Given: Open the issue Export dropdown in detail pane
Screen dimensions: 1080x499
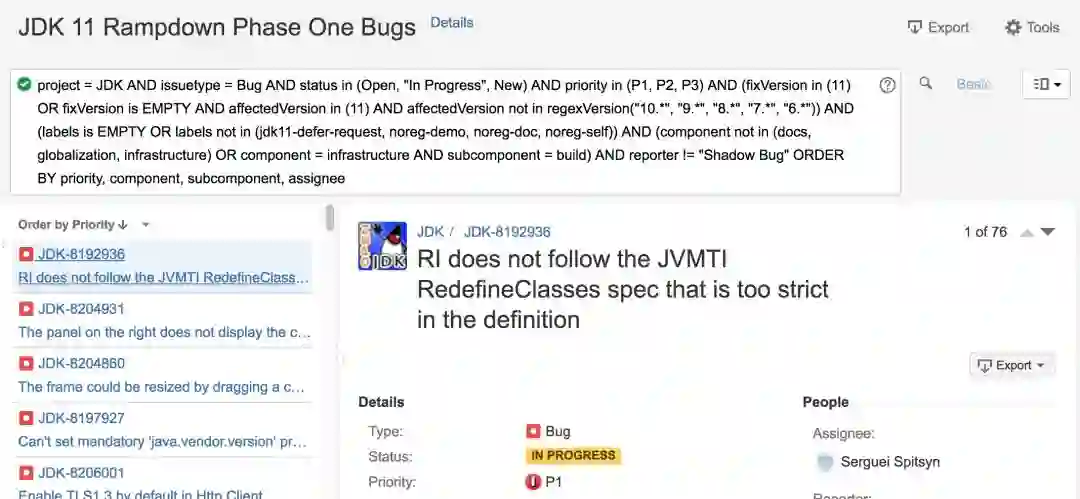Looking at the screenshot, I should coord(1012,365).
